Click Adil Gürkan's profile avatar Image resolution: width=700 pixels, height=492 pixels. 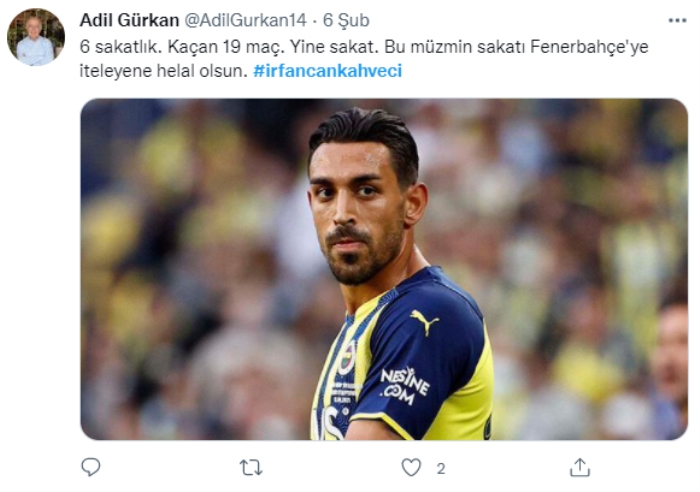(x=36, y=37)
